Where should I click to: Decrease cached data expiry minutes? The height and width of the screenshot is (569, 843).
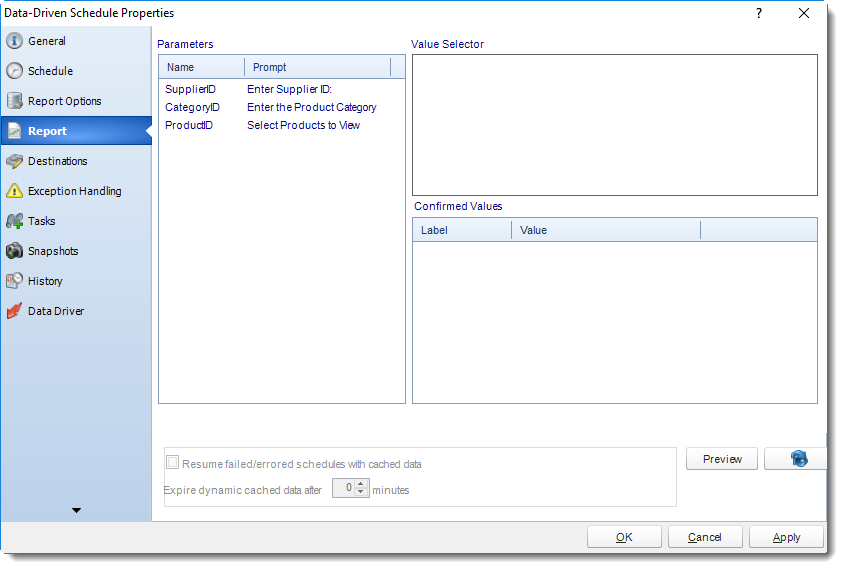[x=361, y=492]
